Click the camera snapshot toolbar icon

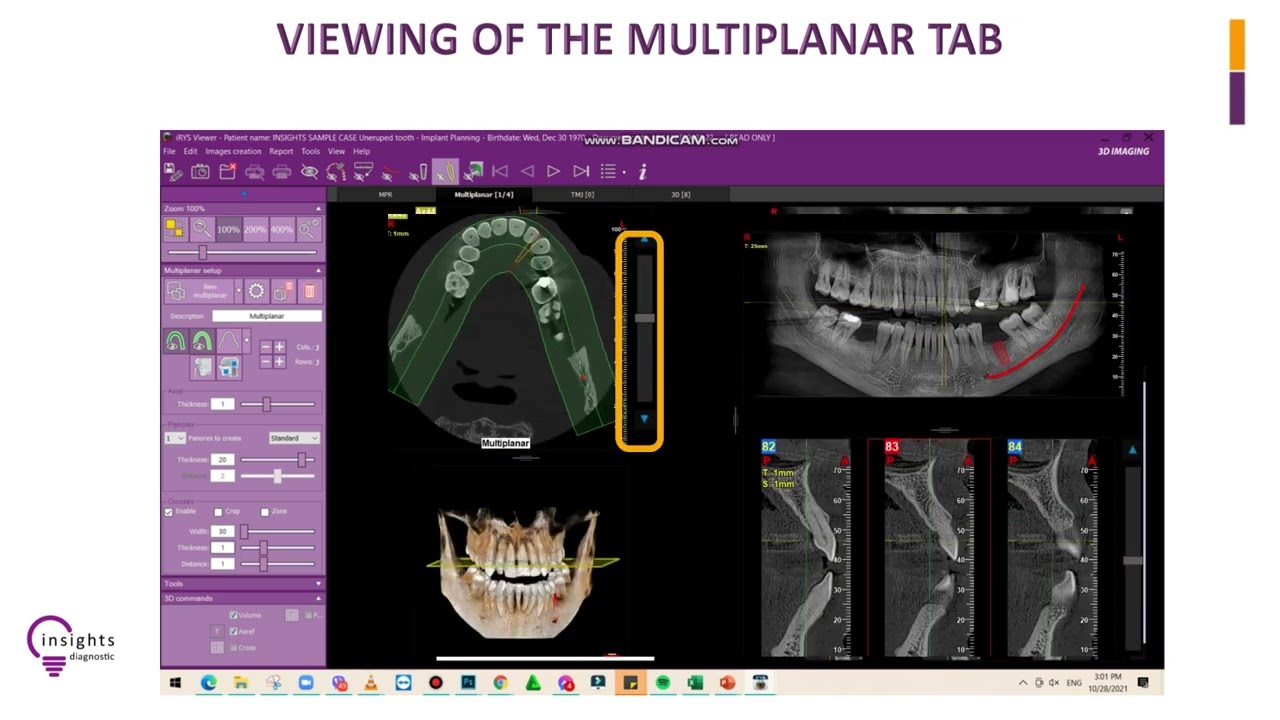pyautogui.click(x=200, y=172)
